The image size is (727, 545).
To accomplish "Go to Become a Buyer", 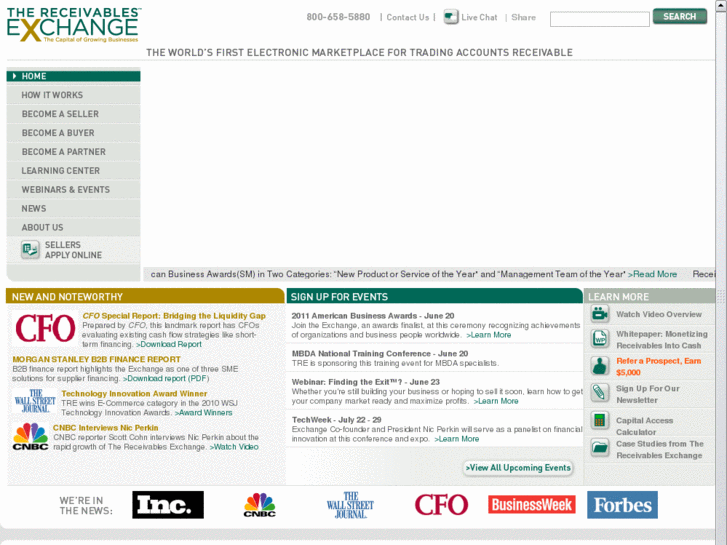I will [x=73, y=133].
